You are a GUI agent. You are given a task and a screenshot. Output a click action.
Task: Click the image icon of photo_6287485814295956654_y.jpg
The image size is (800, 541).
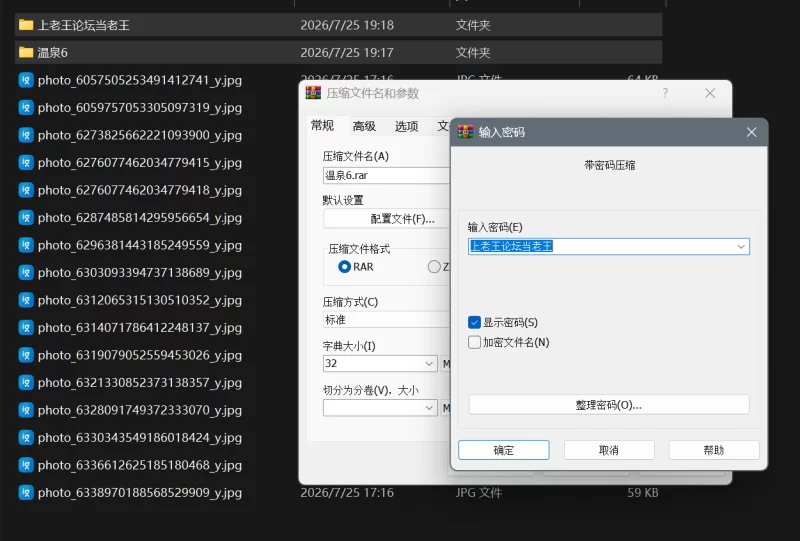[x=26, y=218]
